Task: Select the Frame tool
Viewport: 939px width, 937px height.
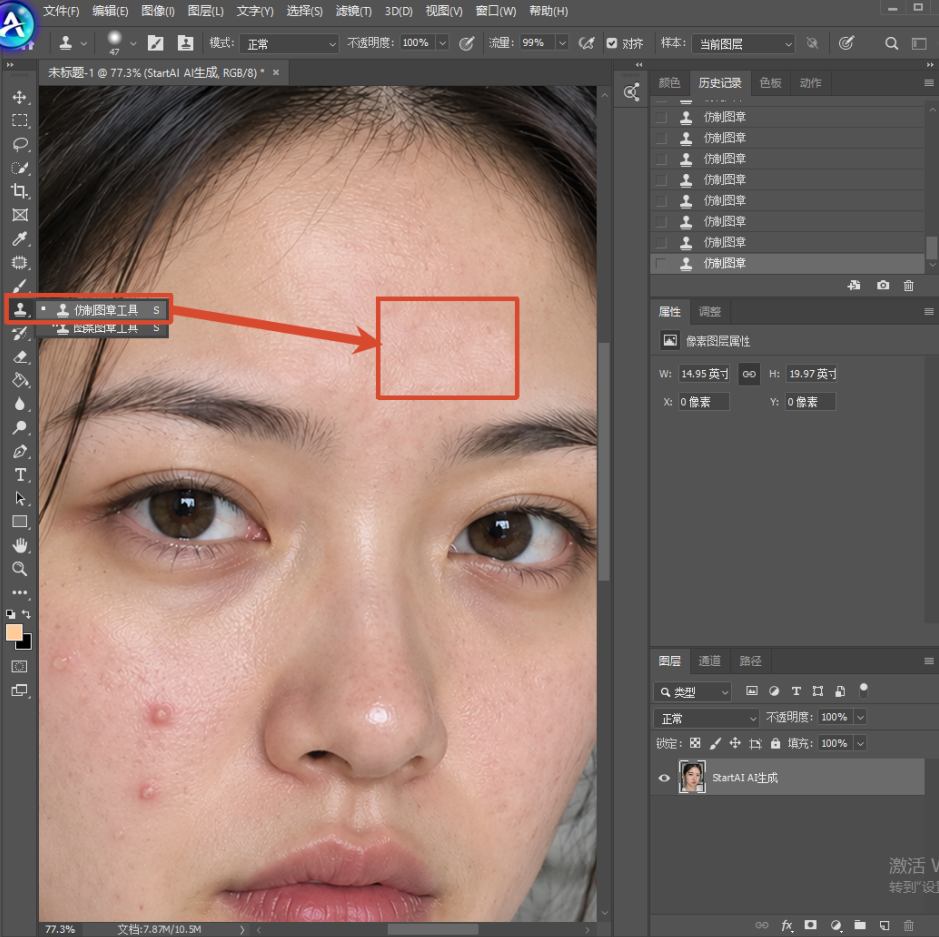Action: pyautogui.click(x=20, y=215)
